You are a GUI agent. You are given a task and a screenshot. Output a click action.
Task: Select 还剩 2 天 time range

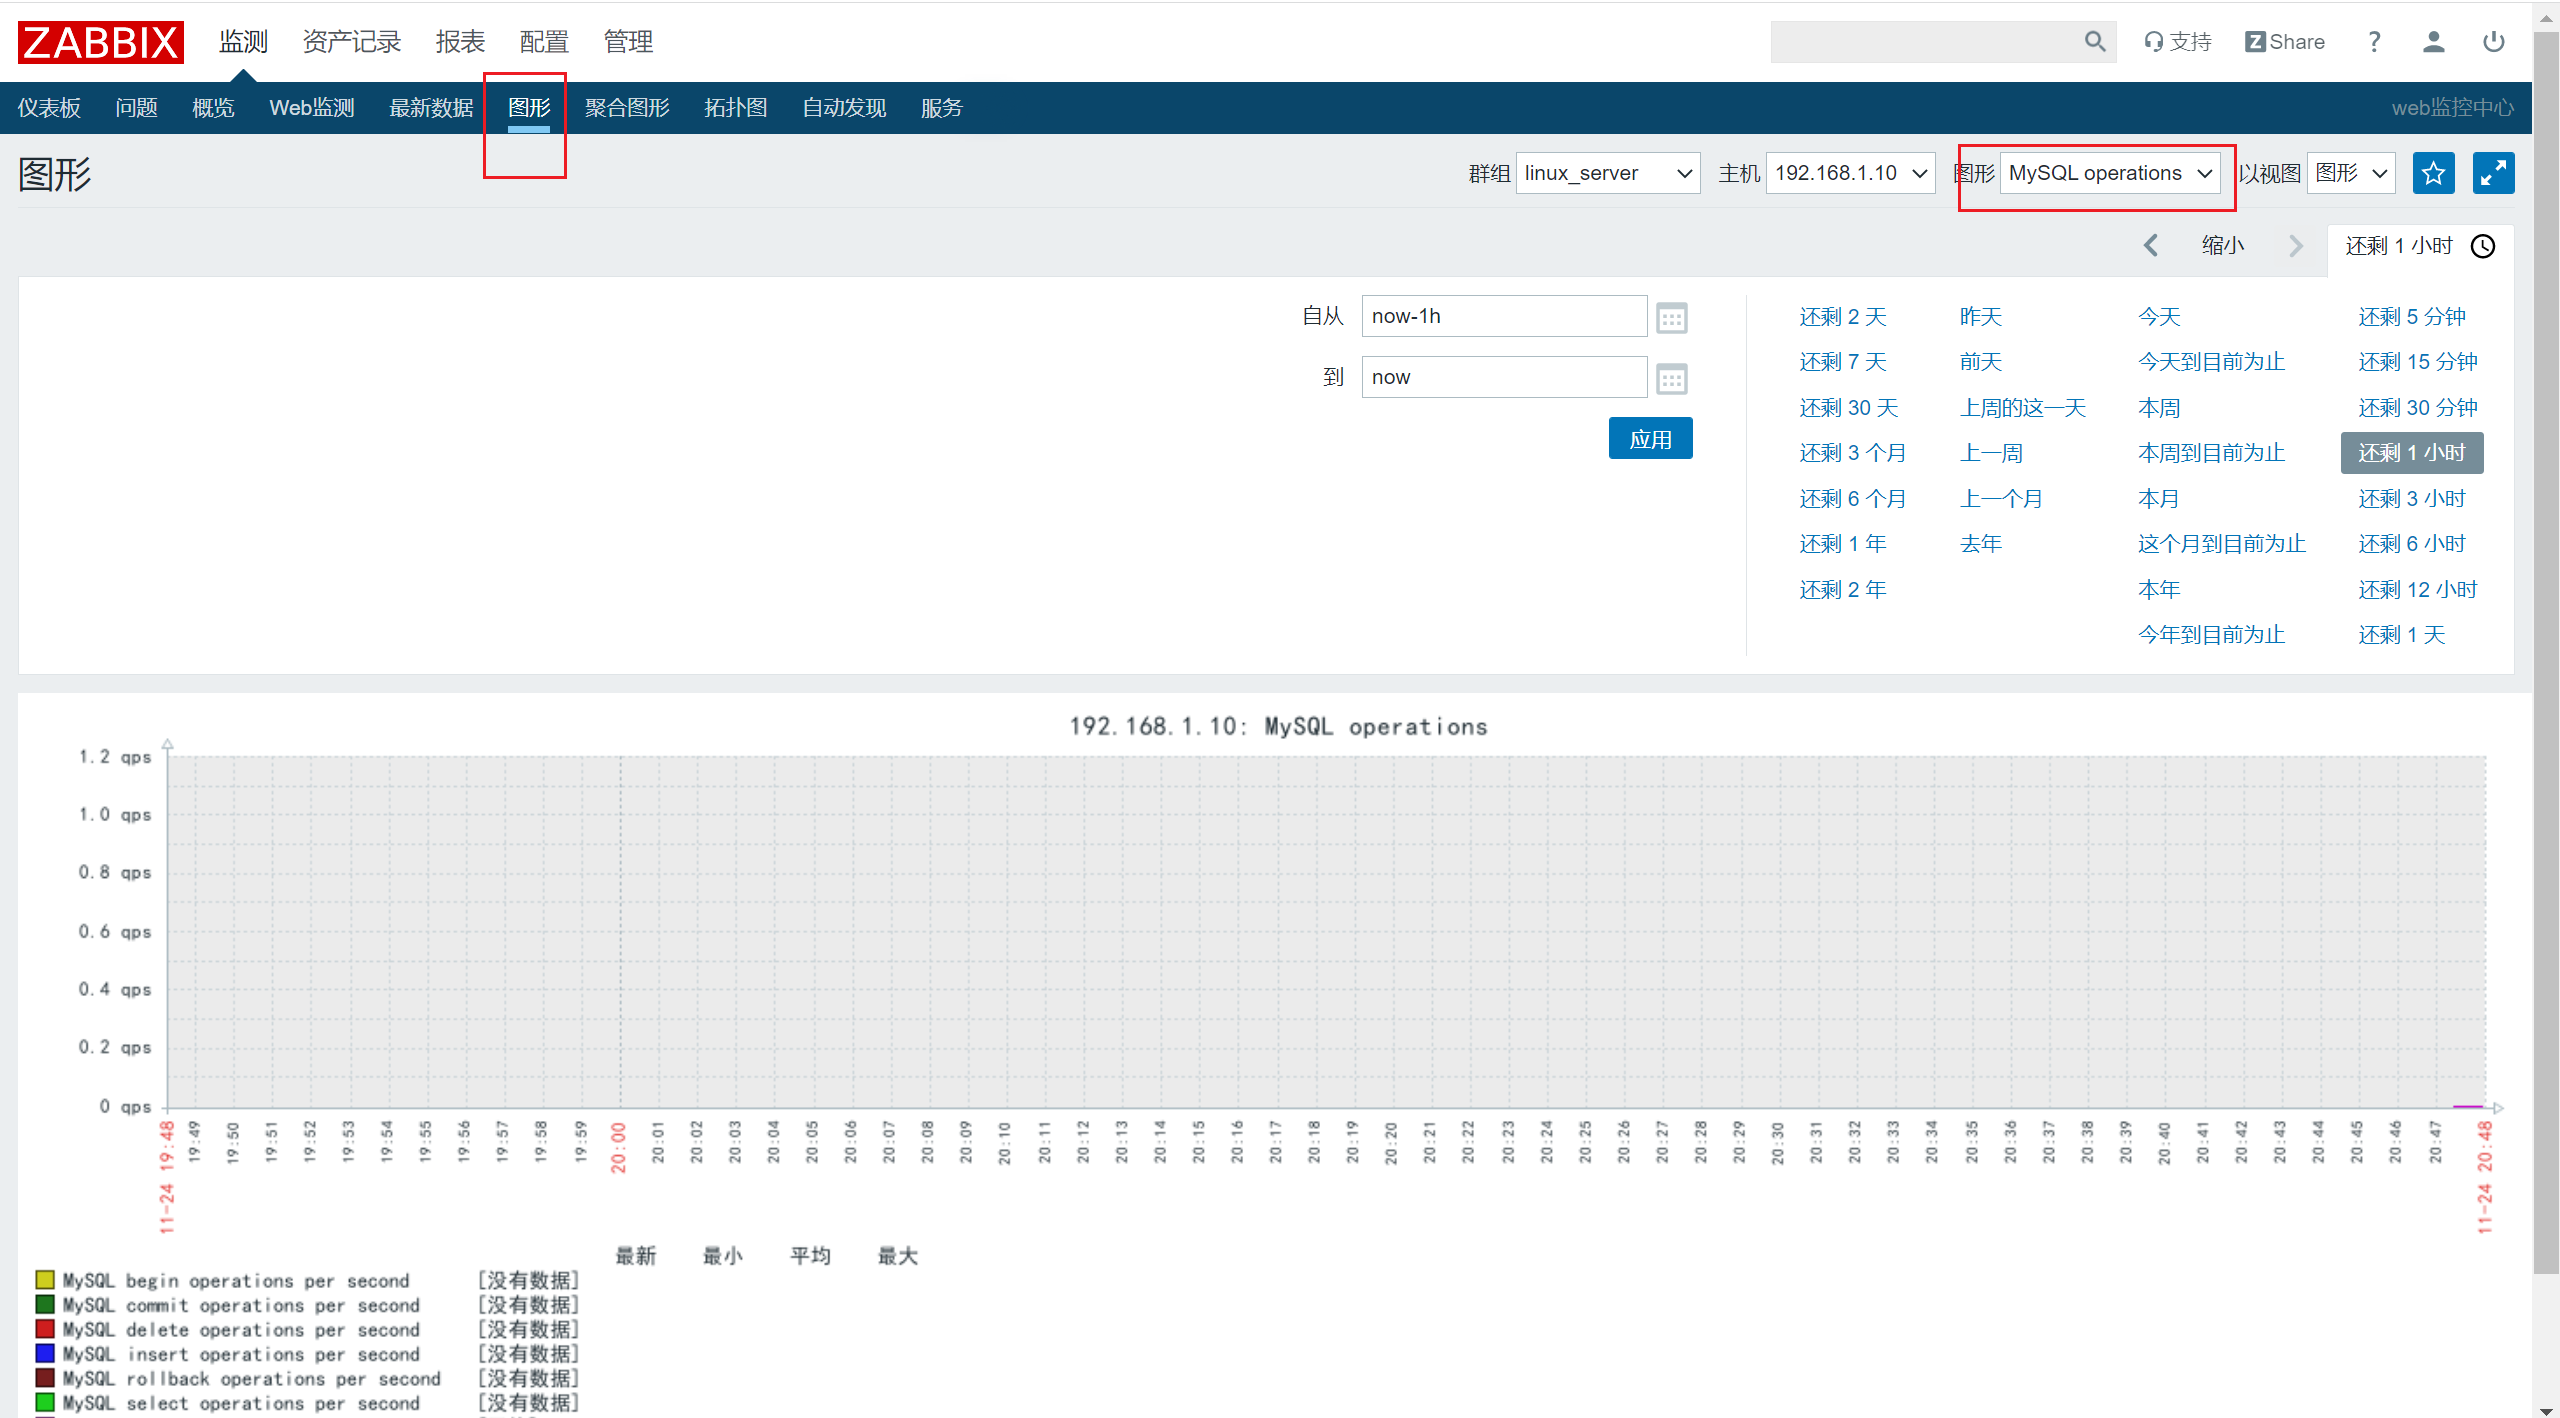click(x=1843, y=317)
